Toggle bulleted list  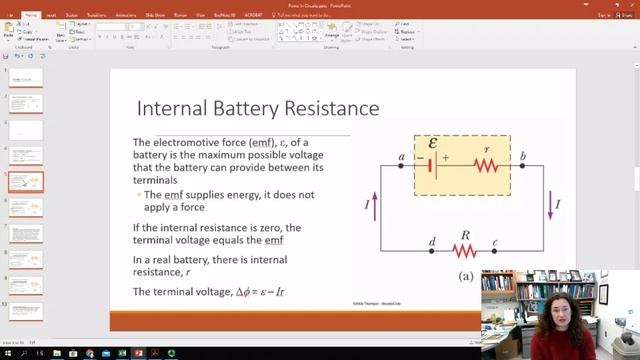coord(177,27)
